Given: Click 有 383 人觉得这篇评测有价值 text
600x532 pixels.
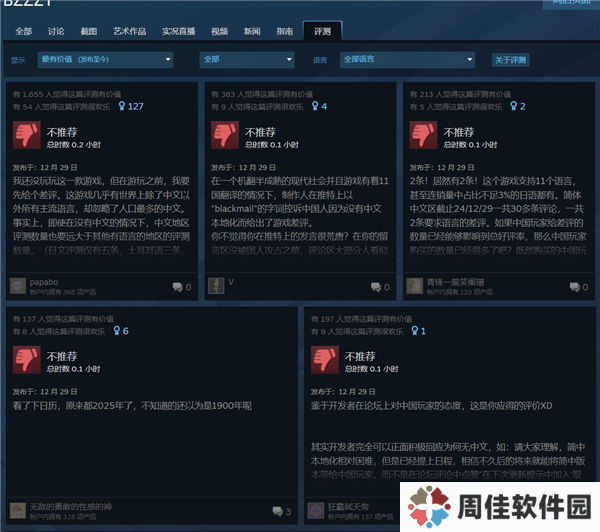Looking at the screenshot, I should click(262, 94).
